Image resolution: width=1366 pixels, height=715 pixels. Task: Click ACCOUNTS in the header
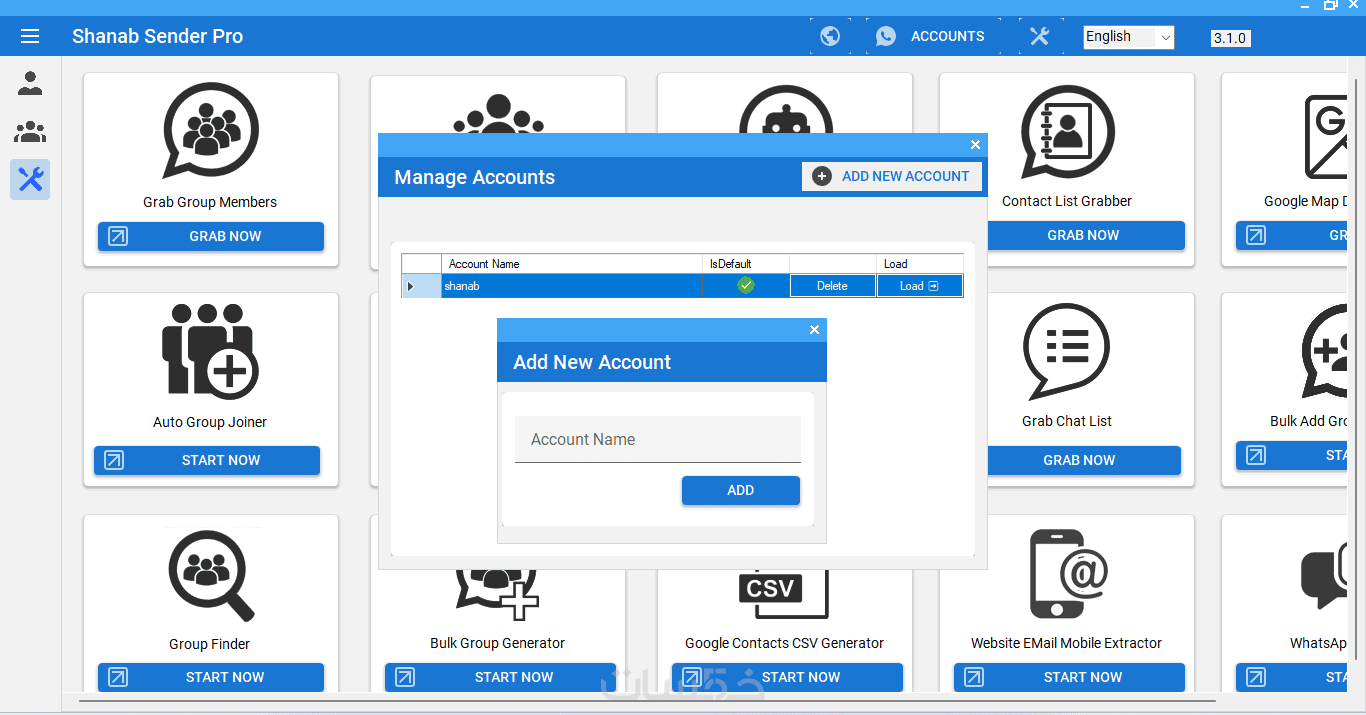[947, 36]
